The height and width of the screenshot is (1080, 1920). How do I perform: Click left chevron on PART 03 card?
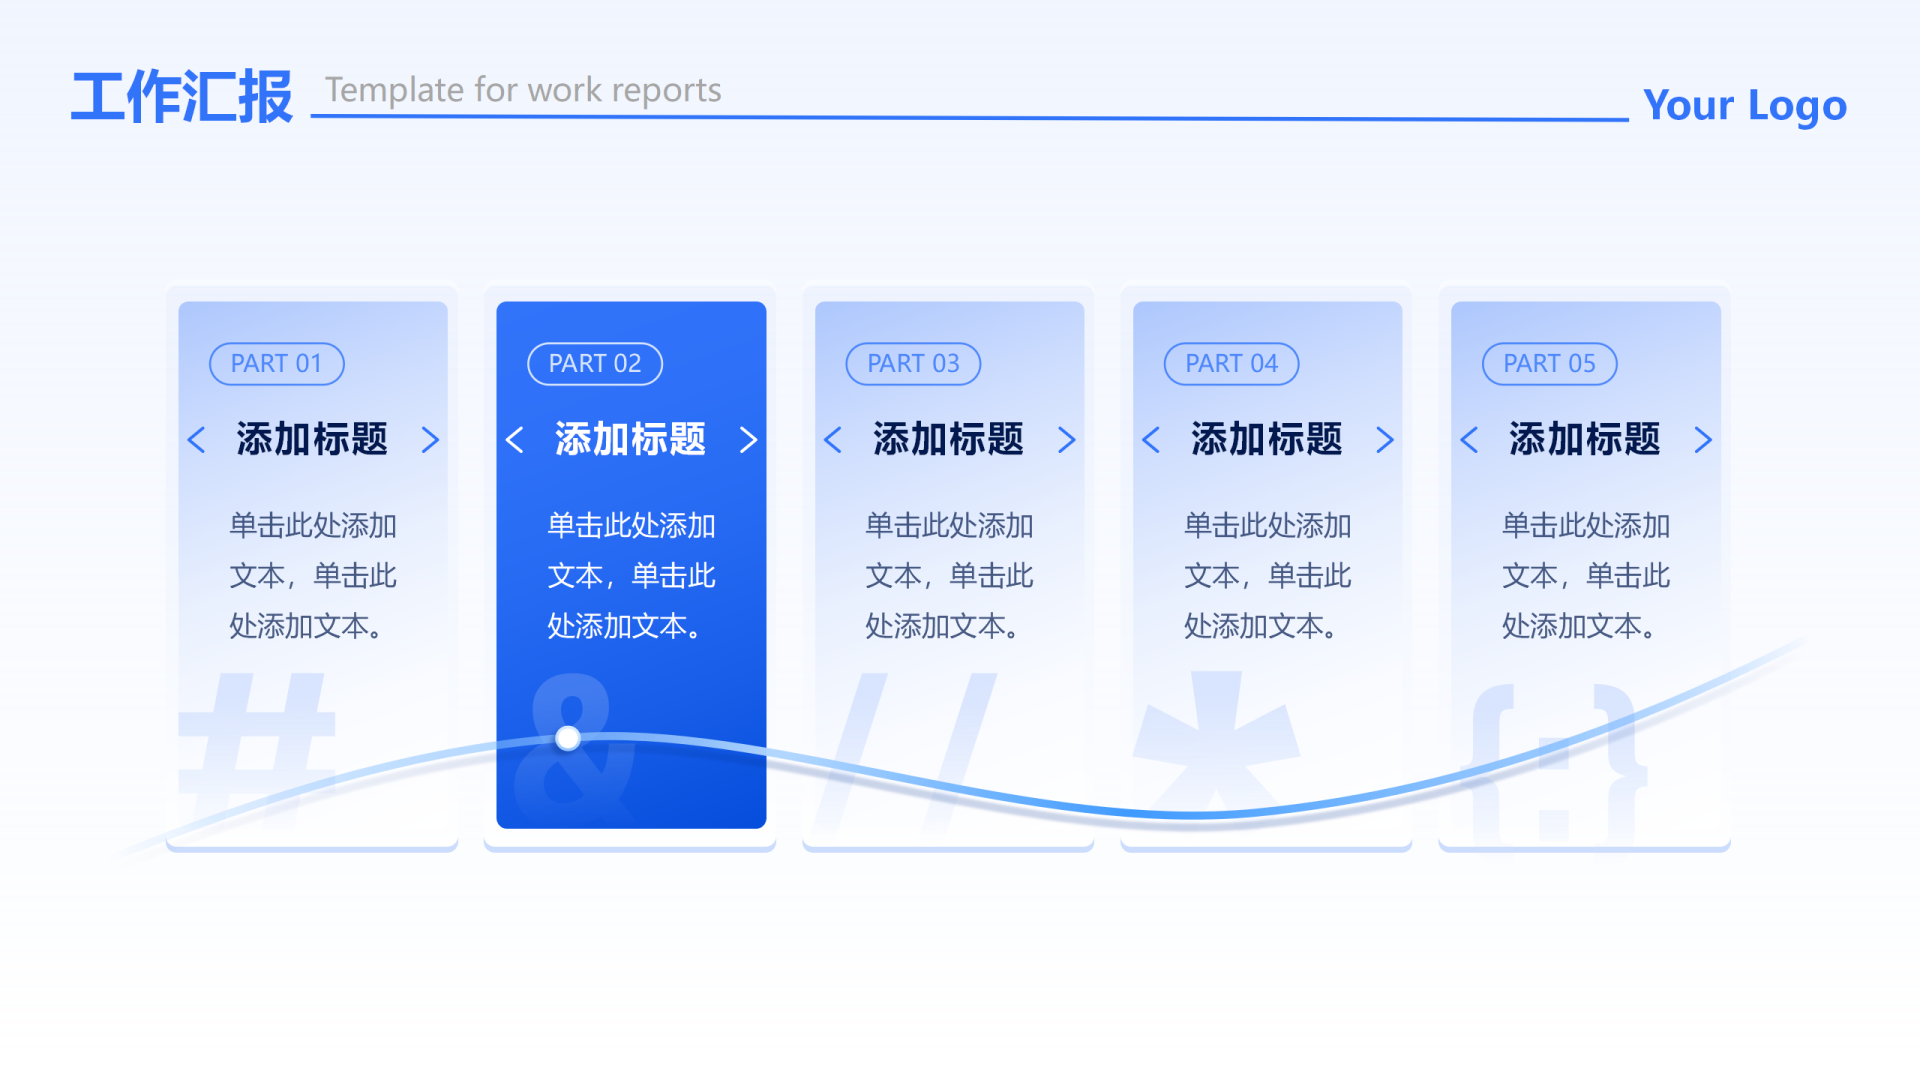pos(833,440)
